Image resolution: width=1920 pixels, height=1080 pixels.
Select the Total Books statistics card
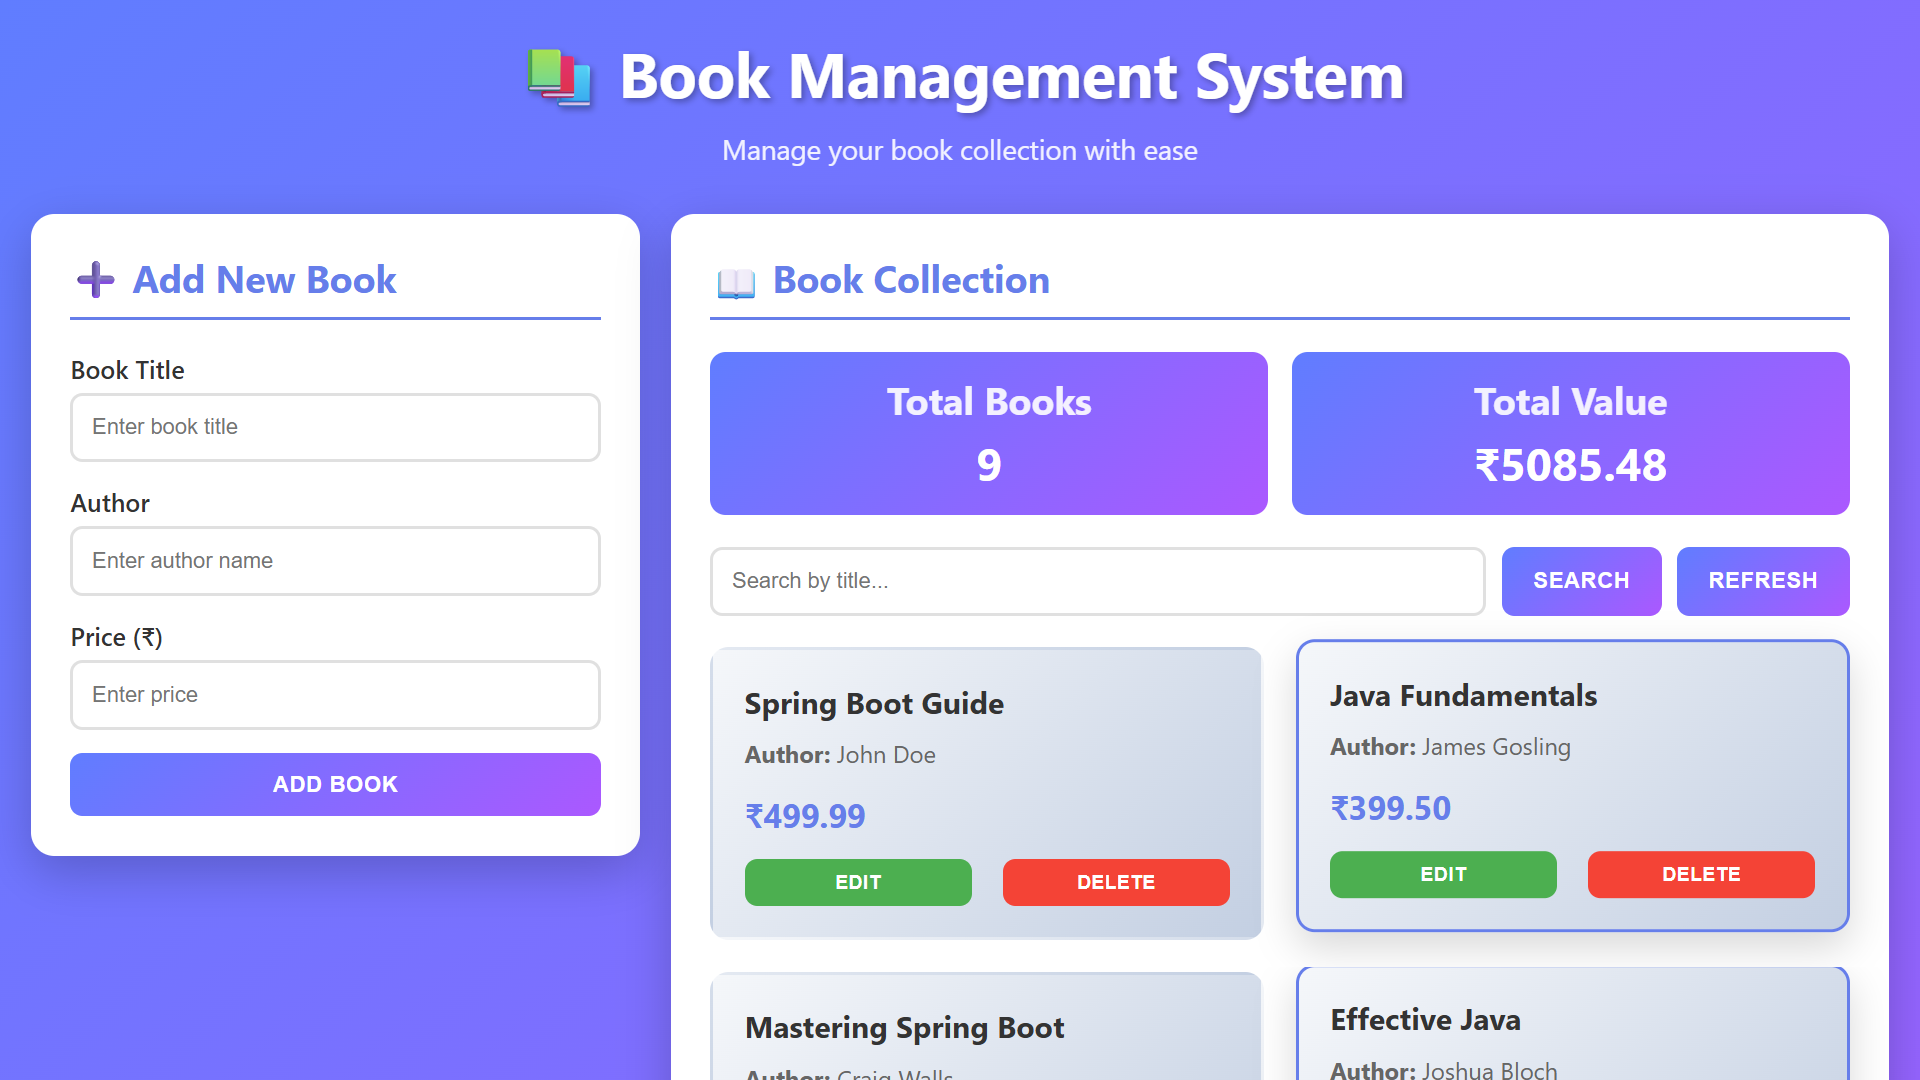[988, 433]
